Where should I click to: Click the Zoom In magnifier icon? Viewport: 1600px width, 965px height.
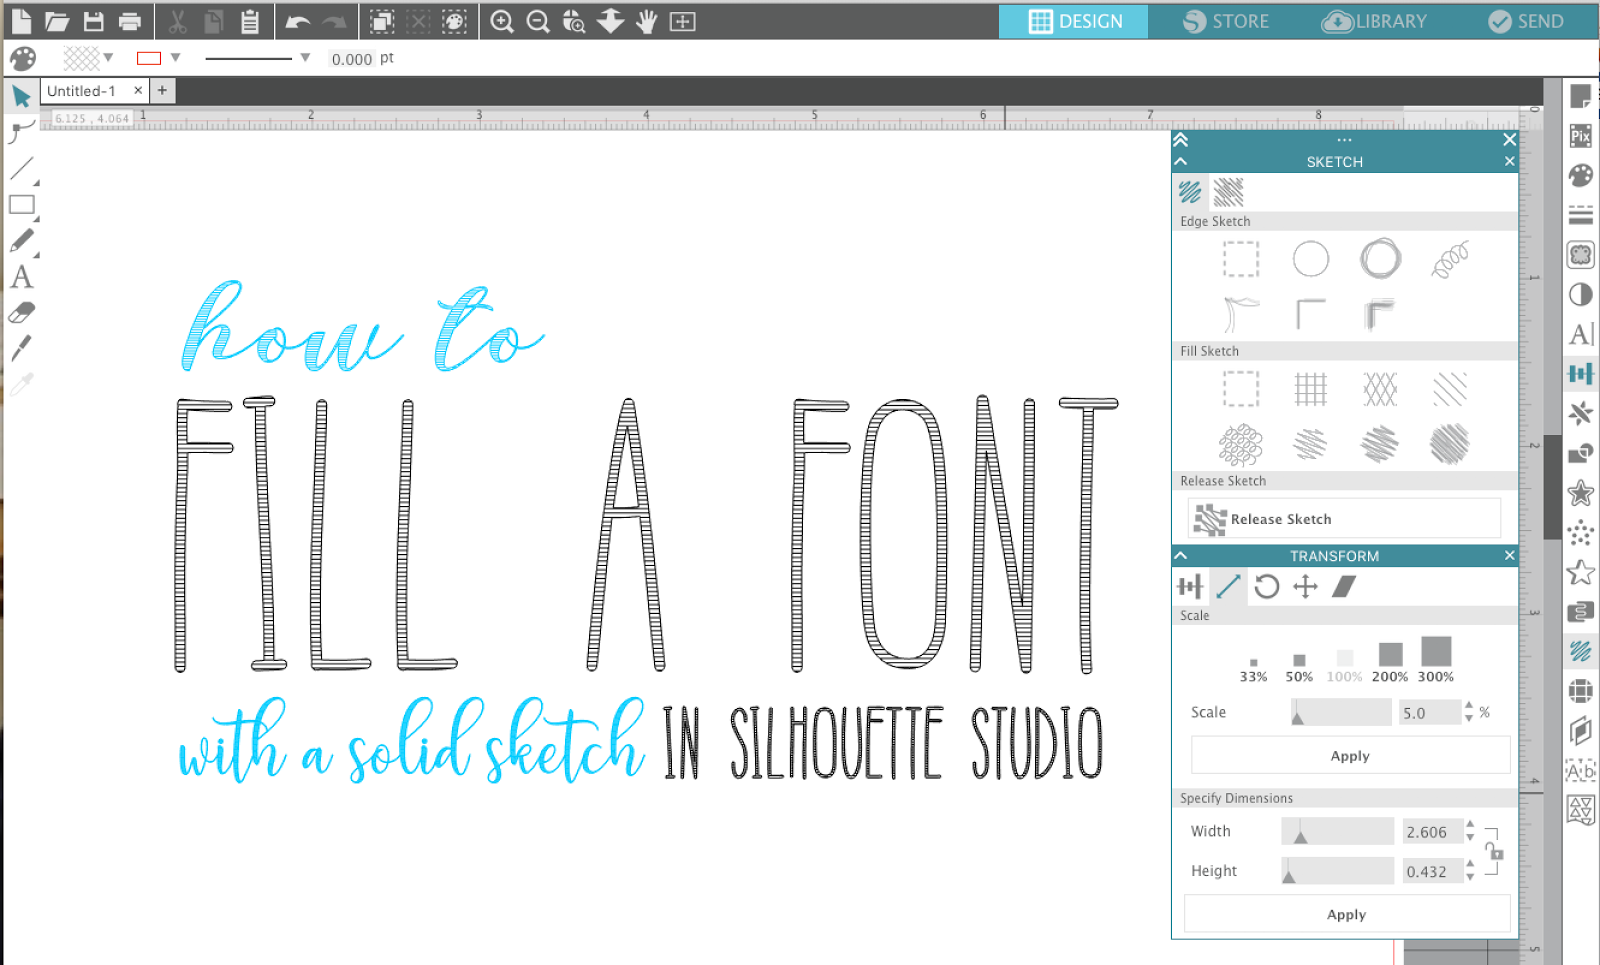tap(502, 21)
